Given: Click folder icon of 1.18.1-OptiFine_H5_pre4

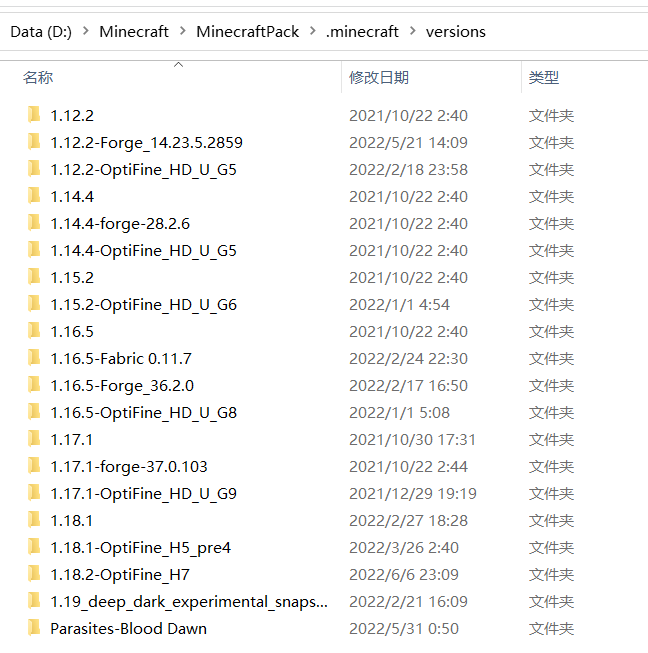Looking at the screenshot, I should pyautogui.click(x=34, y=547).
